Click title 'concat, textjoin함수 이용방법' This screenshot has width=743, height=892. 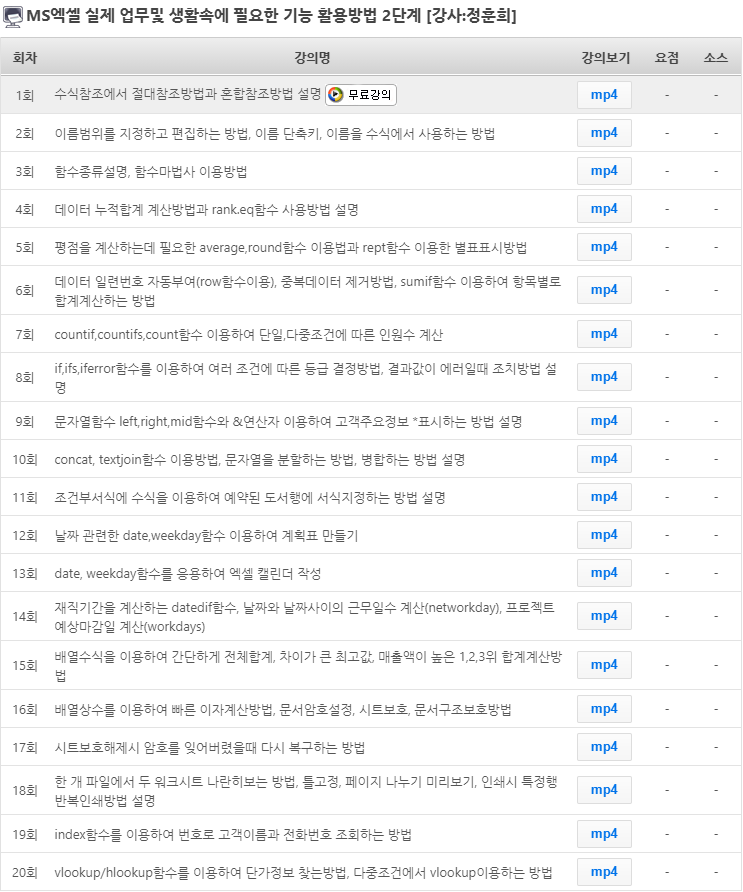pyautogui.click(x=259, y=460)
